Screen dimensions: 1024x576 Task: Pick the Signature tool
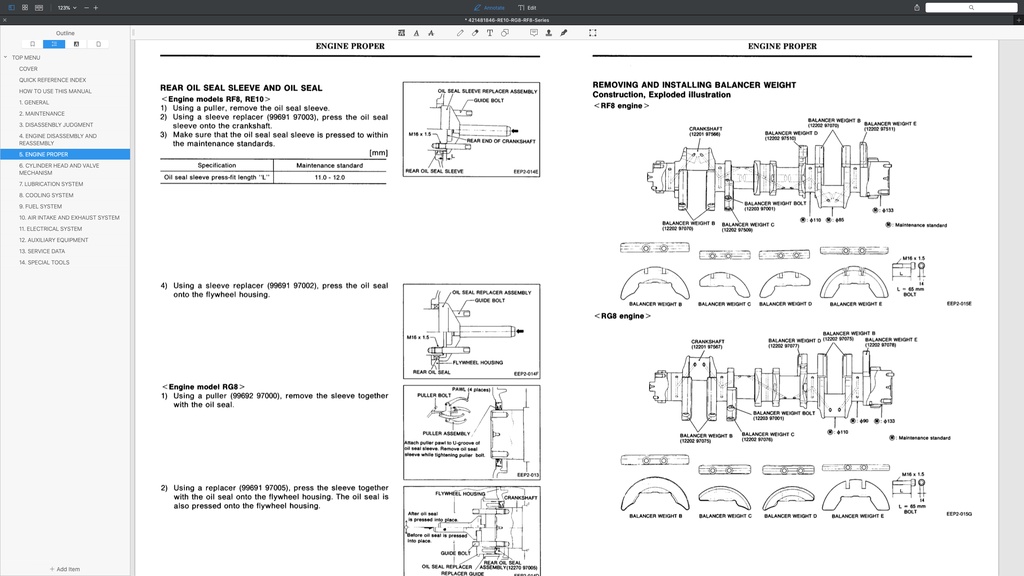(564, 32)
